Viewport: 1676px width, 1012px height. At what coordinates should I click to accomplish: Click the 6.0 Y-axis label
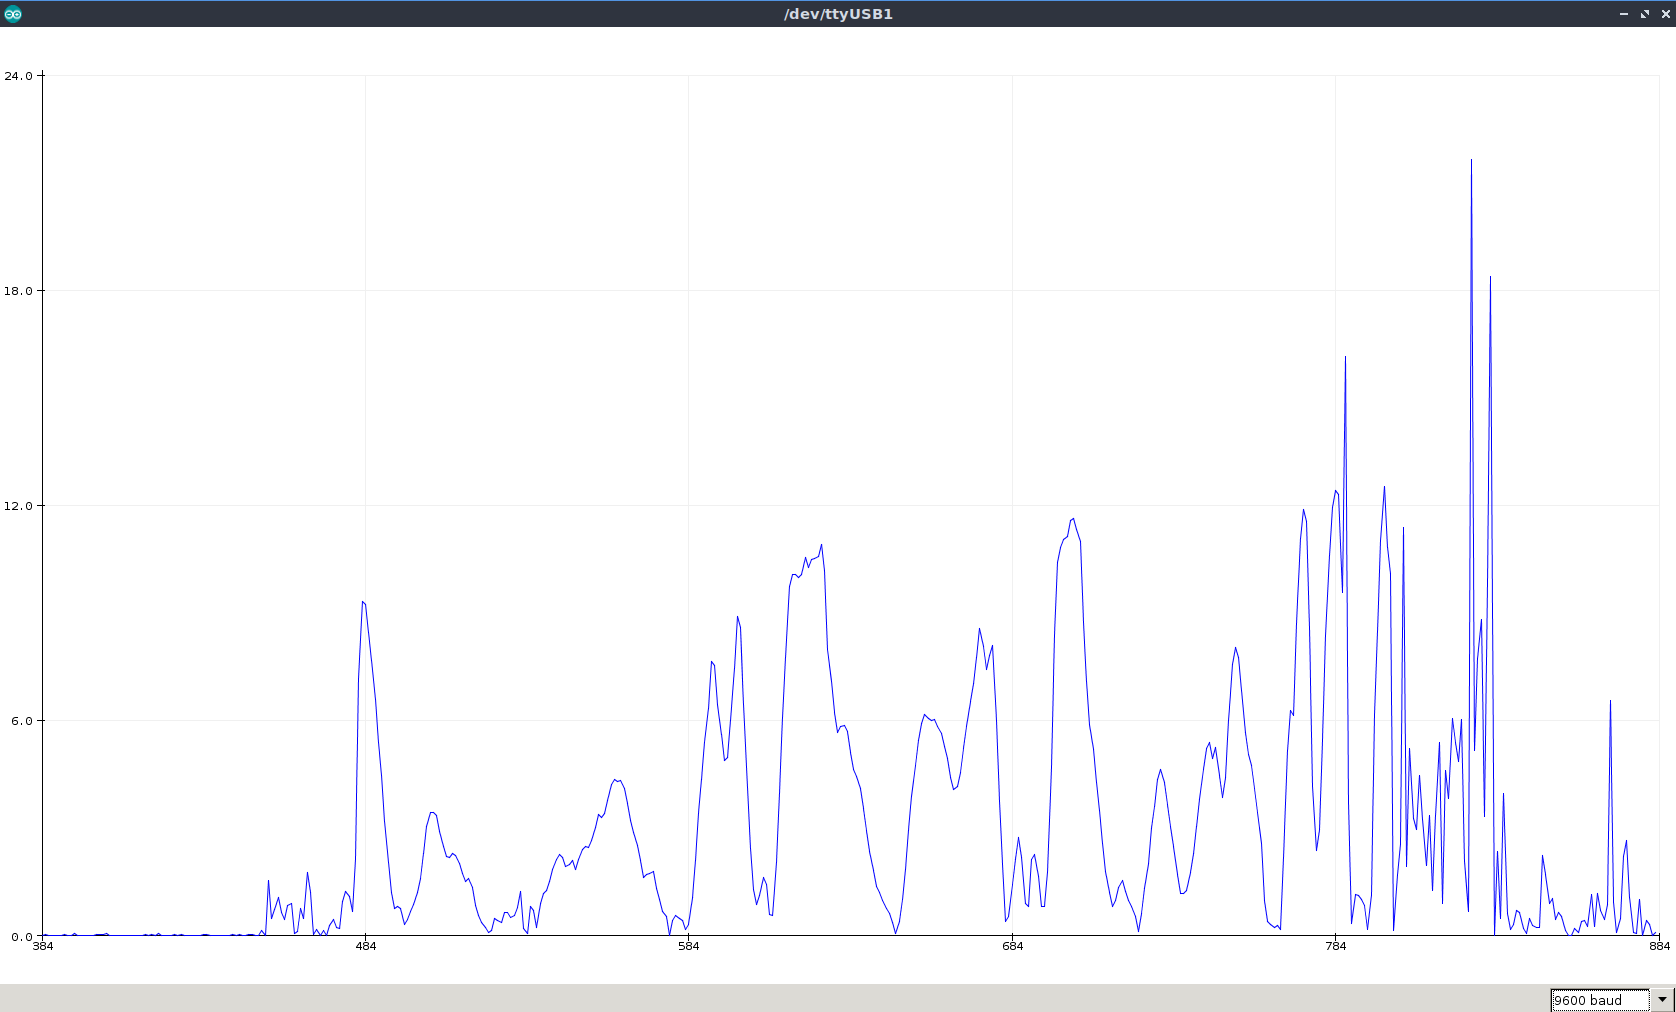coord(22,721)
